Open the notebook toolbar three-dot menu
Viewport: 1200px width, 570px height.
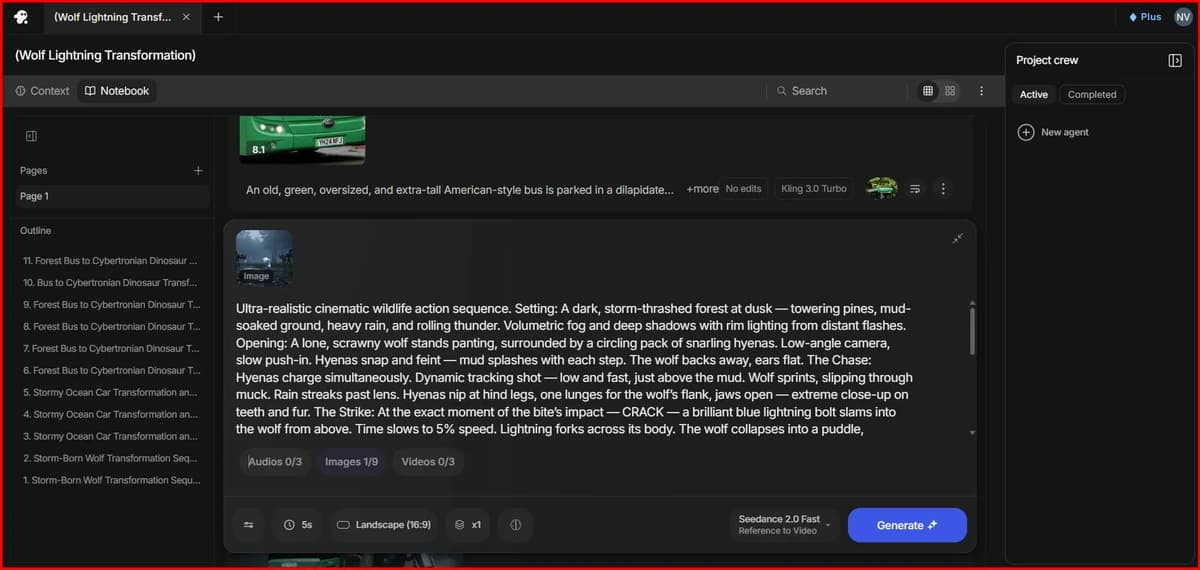point(981,91)
